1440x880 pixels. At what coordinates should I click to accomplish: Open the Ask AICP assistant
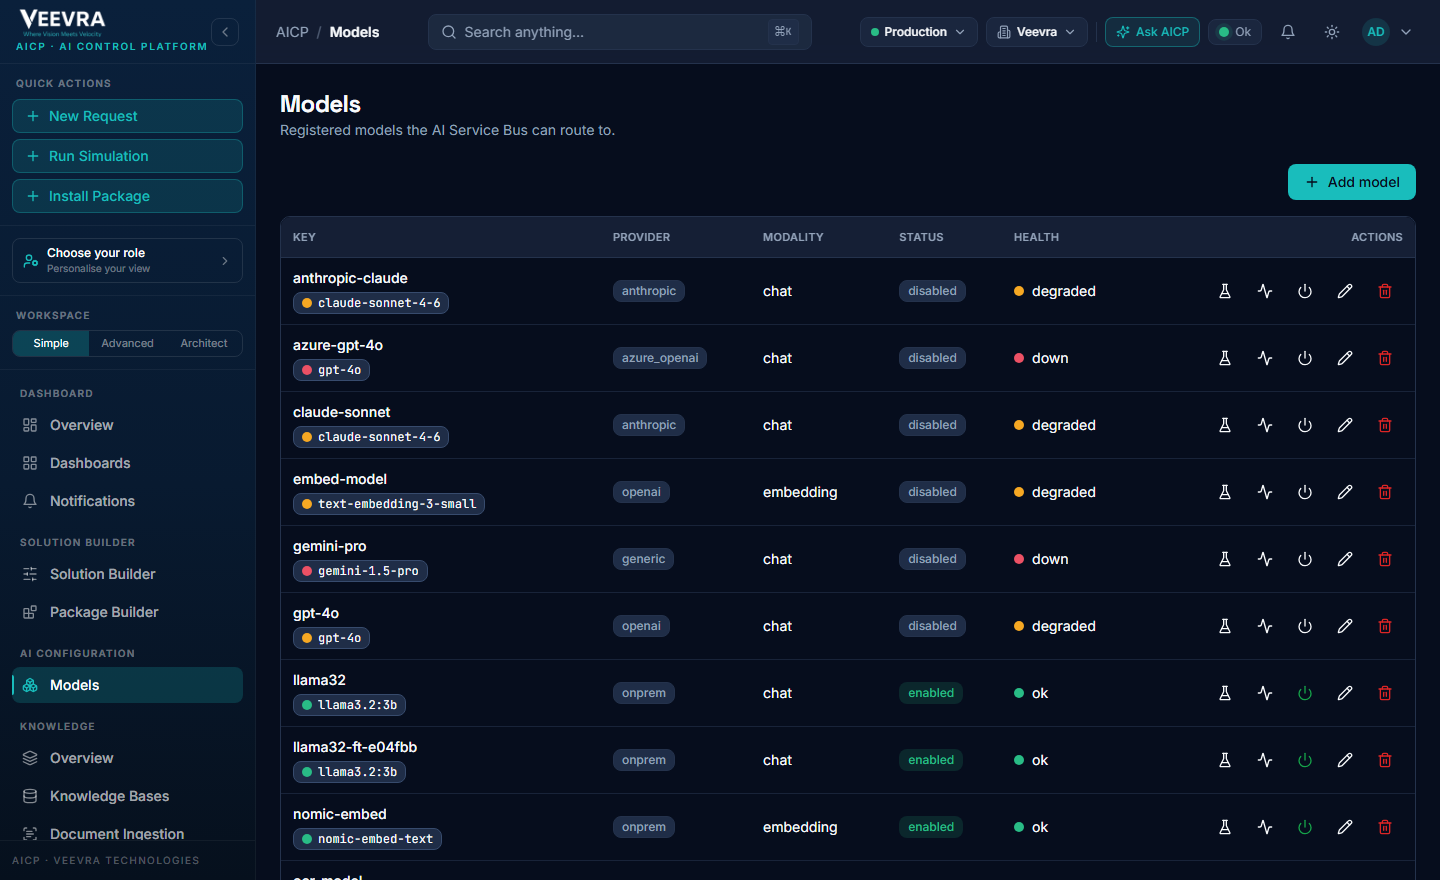1152,32
